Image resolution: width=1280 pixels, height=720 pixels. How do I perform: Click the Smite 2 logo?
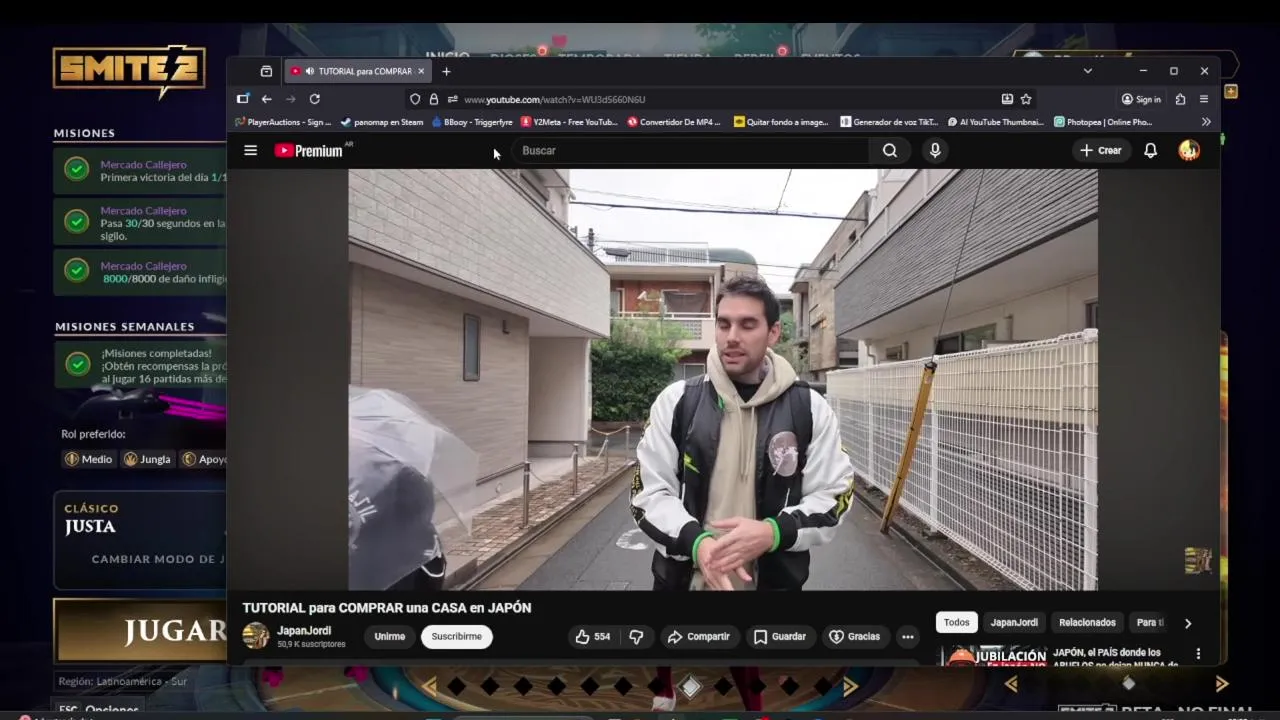(129, 71)
